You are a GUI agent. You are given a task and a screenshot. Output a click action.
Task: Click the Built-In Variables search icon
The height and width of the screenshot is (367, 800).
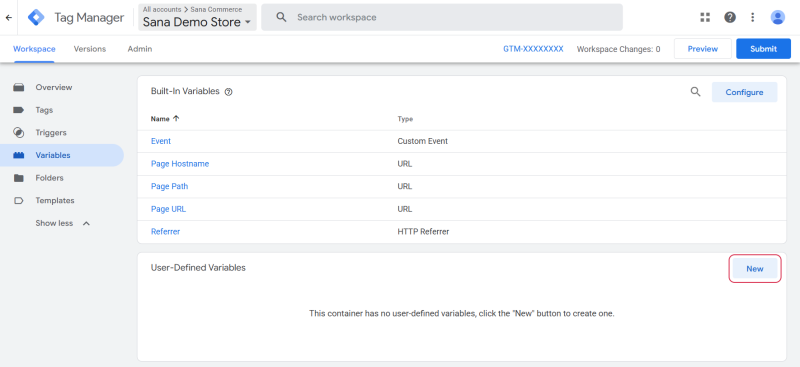point(695,92)
